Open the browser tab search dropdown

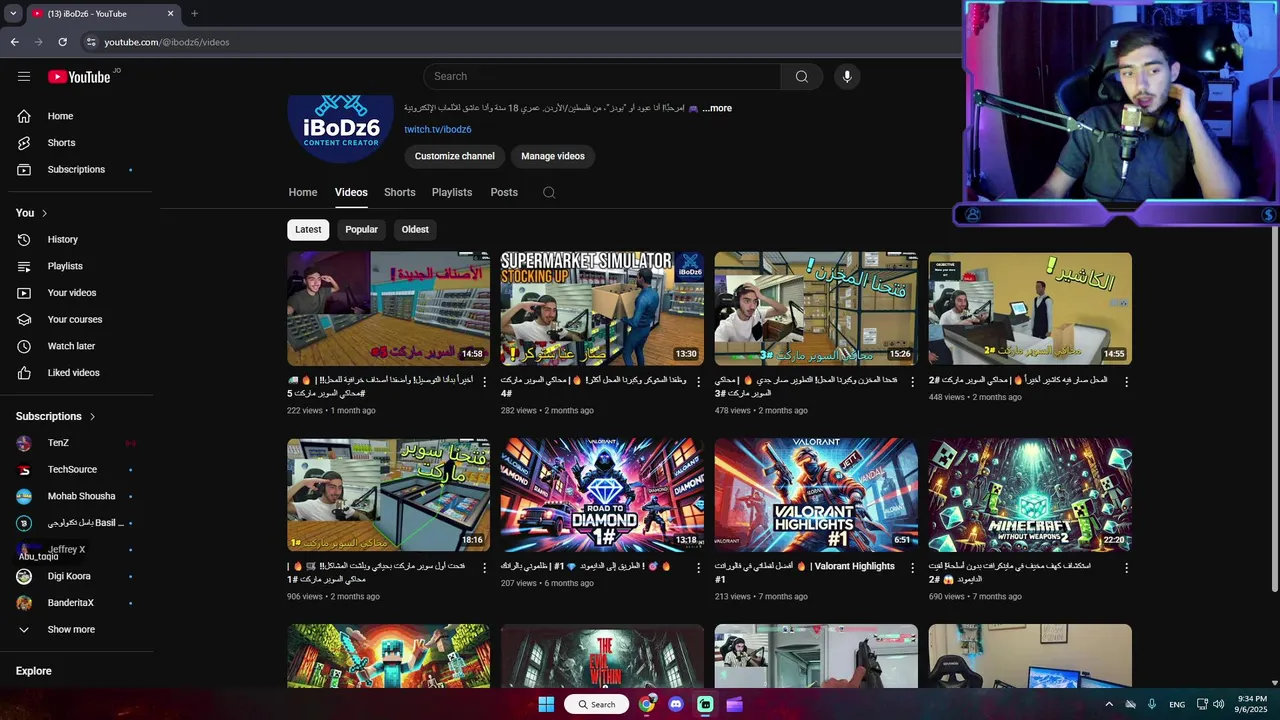[x=13, y=14]
